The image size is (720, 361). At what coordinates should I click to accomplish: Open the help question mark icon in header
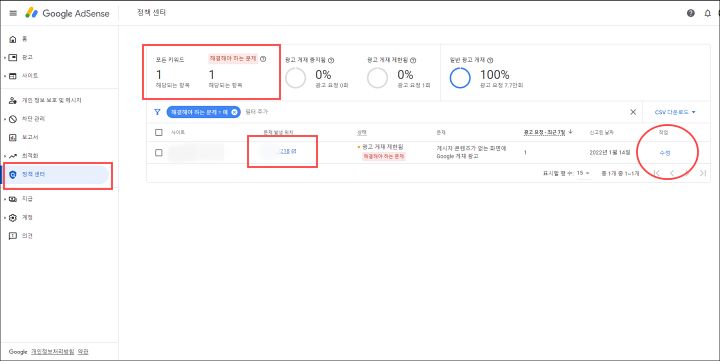pos(691,13)
